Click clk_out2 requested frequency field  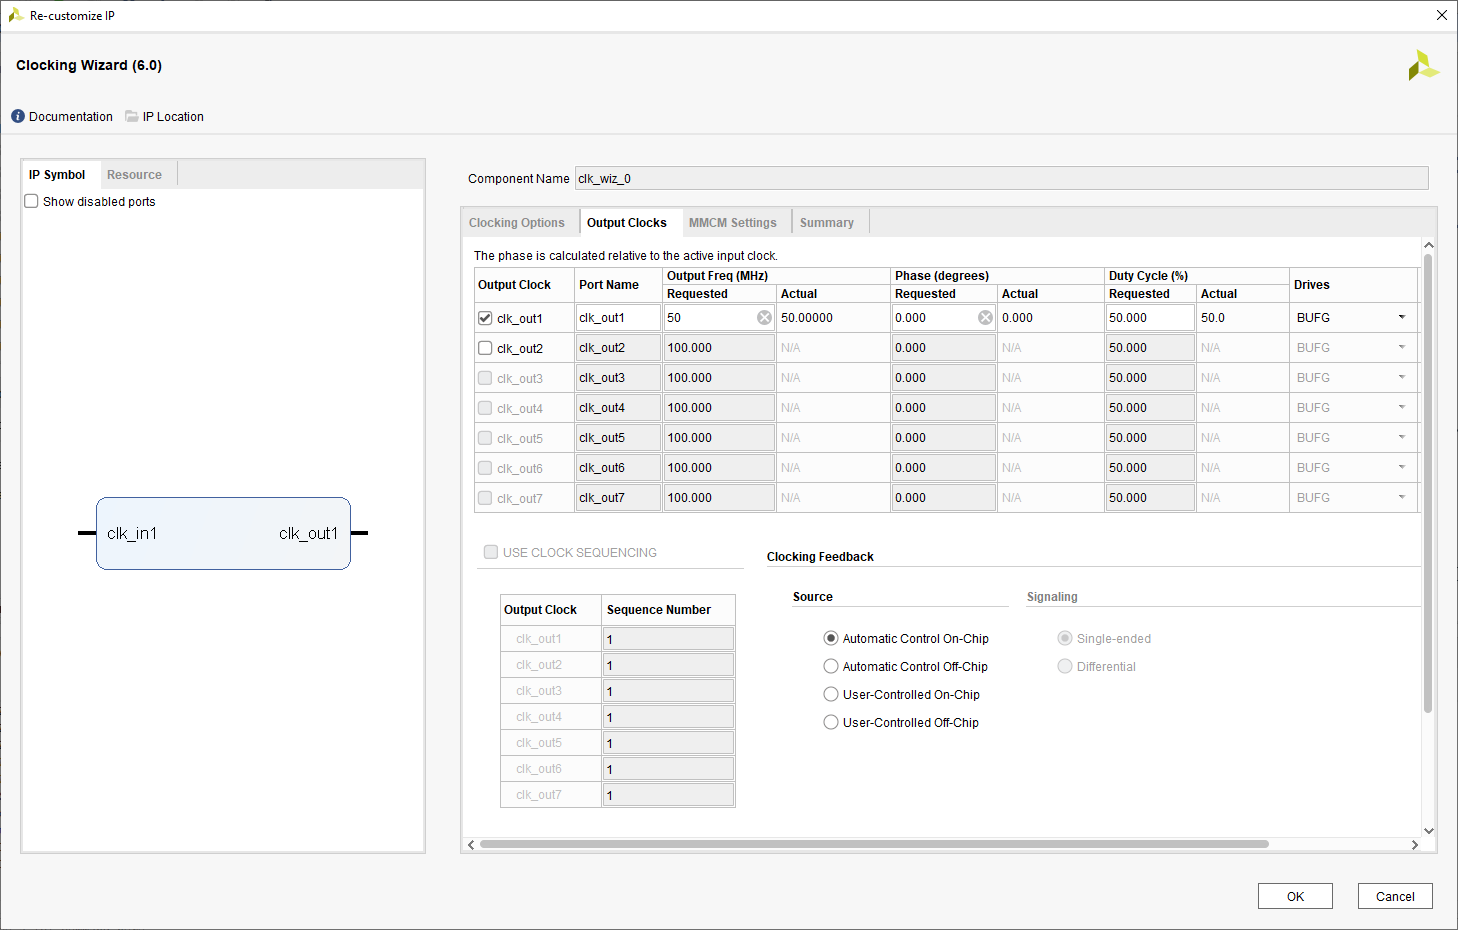click(719, 348)
